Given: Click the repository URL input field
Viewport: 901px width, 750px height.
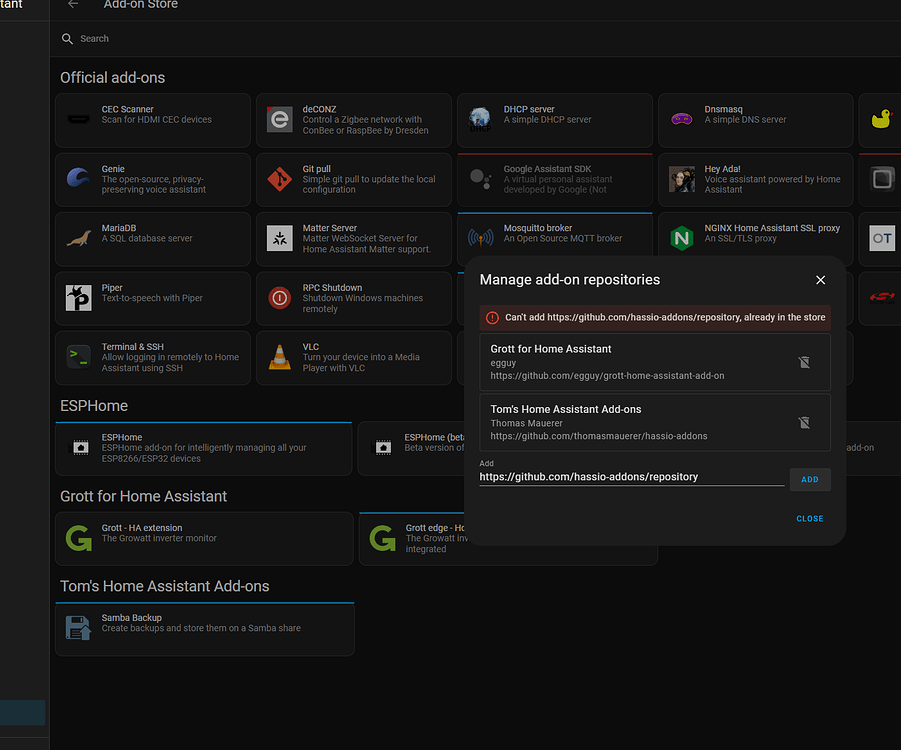Looking at the screenshot, I should click(630, 477).
